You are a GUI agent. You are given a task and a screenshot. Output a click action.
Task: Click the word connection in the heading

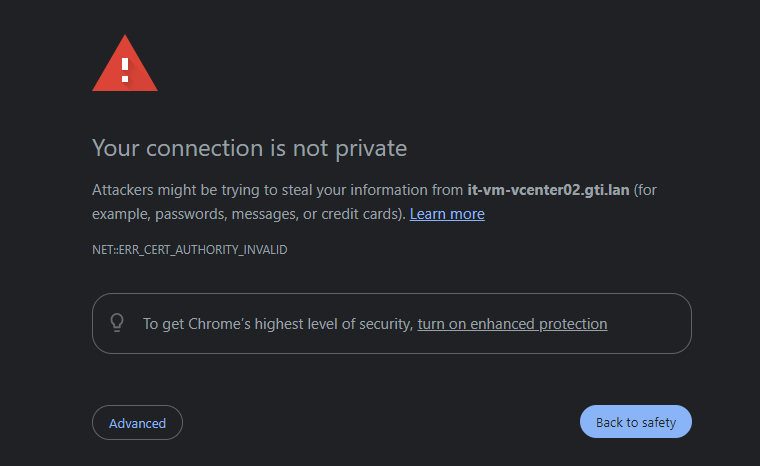pos(205,148)
